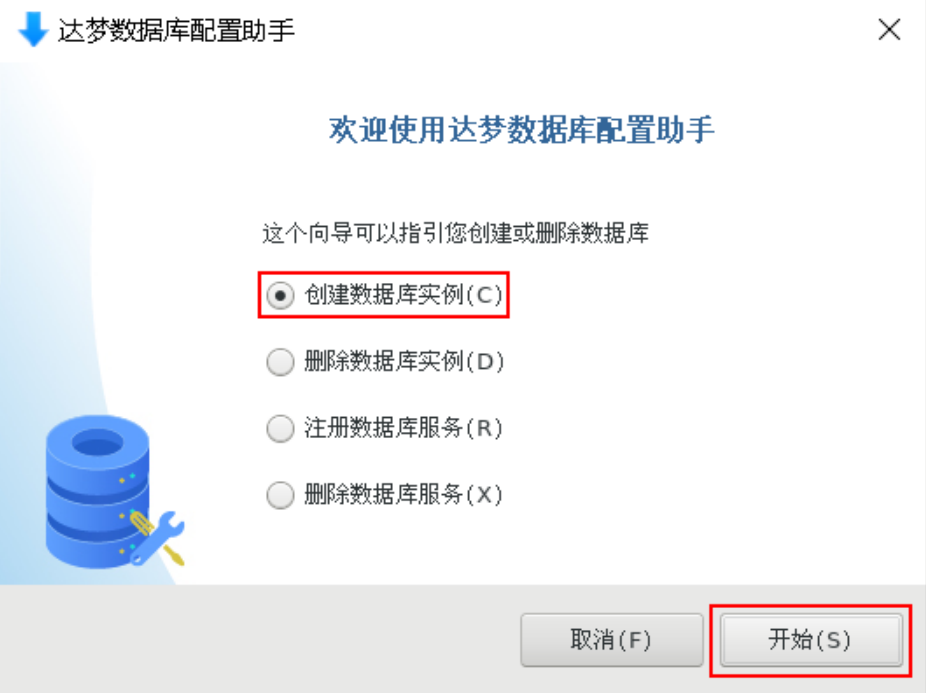This screenshot has height=693, width=926.
Task: Click the window title text 达梦数据库配置助手
Action: (x=177, y=30)
